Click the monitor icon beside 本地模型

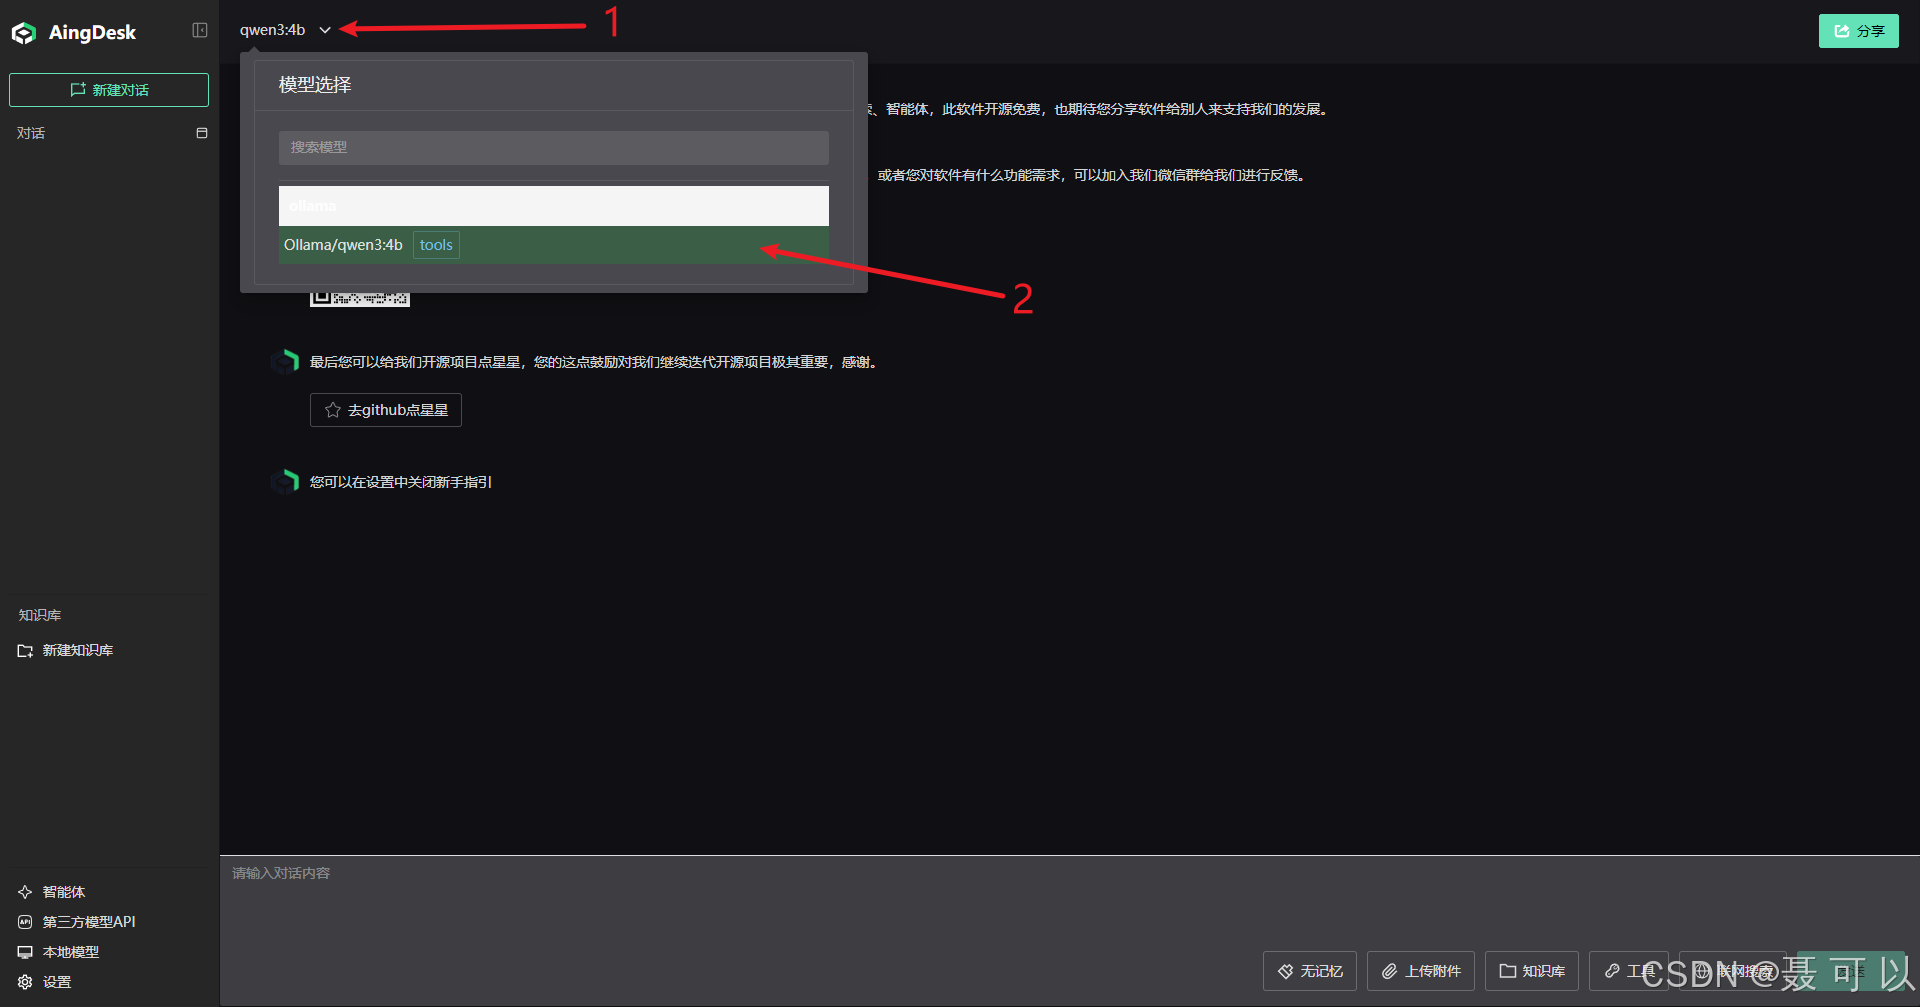(x=25, y=952)
